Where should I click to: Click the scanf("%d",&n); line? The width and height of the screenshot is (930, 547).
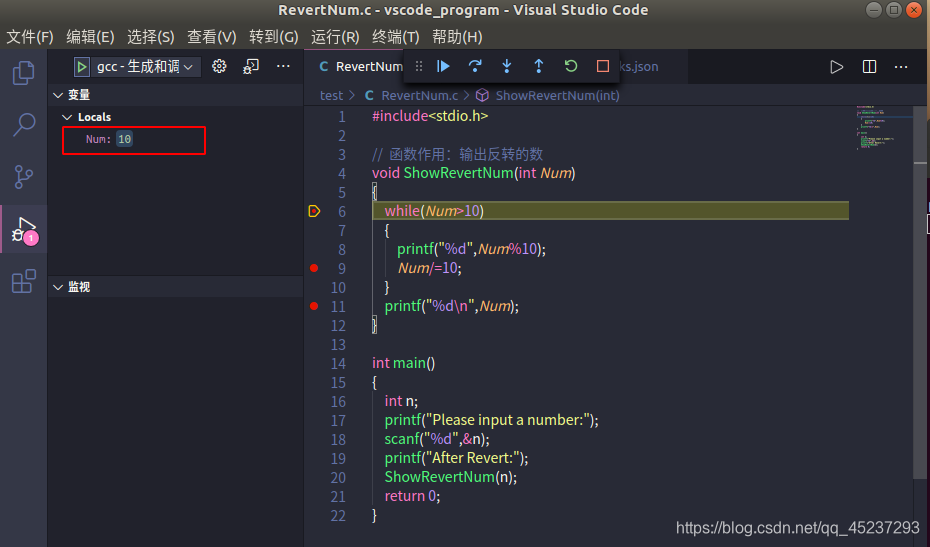coord(437,438)
